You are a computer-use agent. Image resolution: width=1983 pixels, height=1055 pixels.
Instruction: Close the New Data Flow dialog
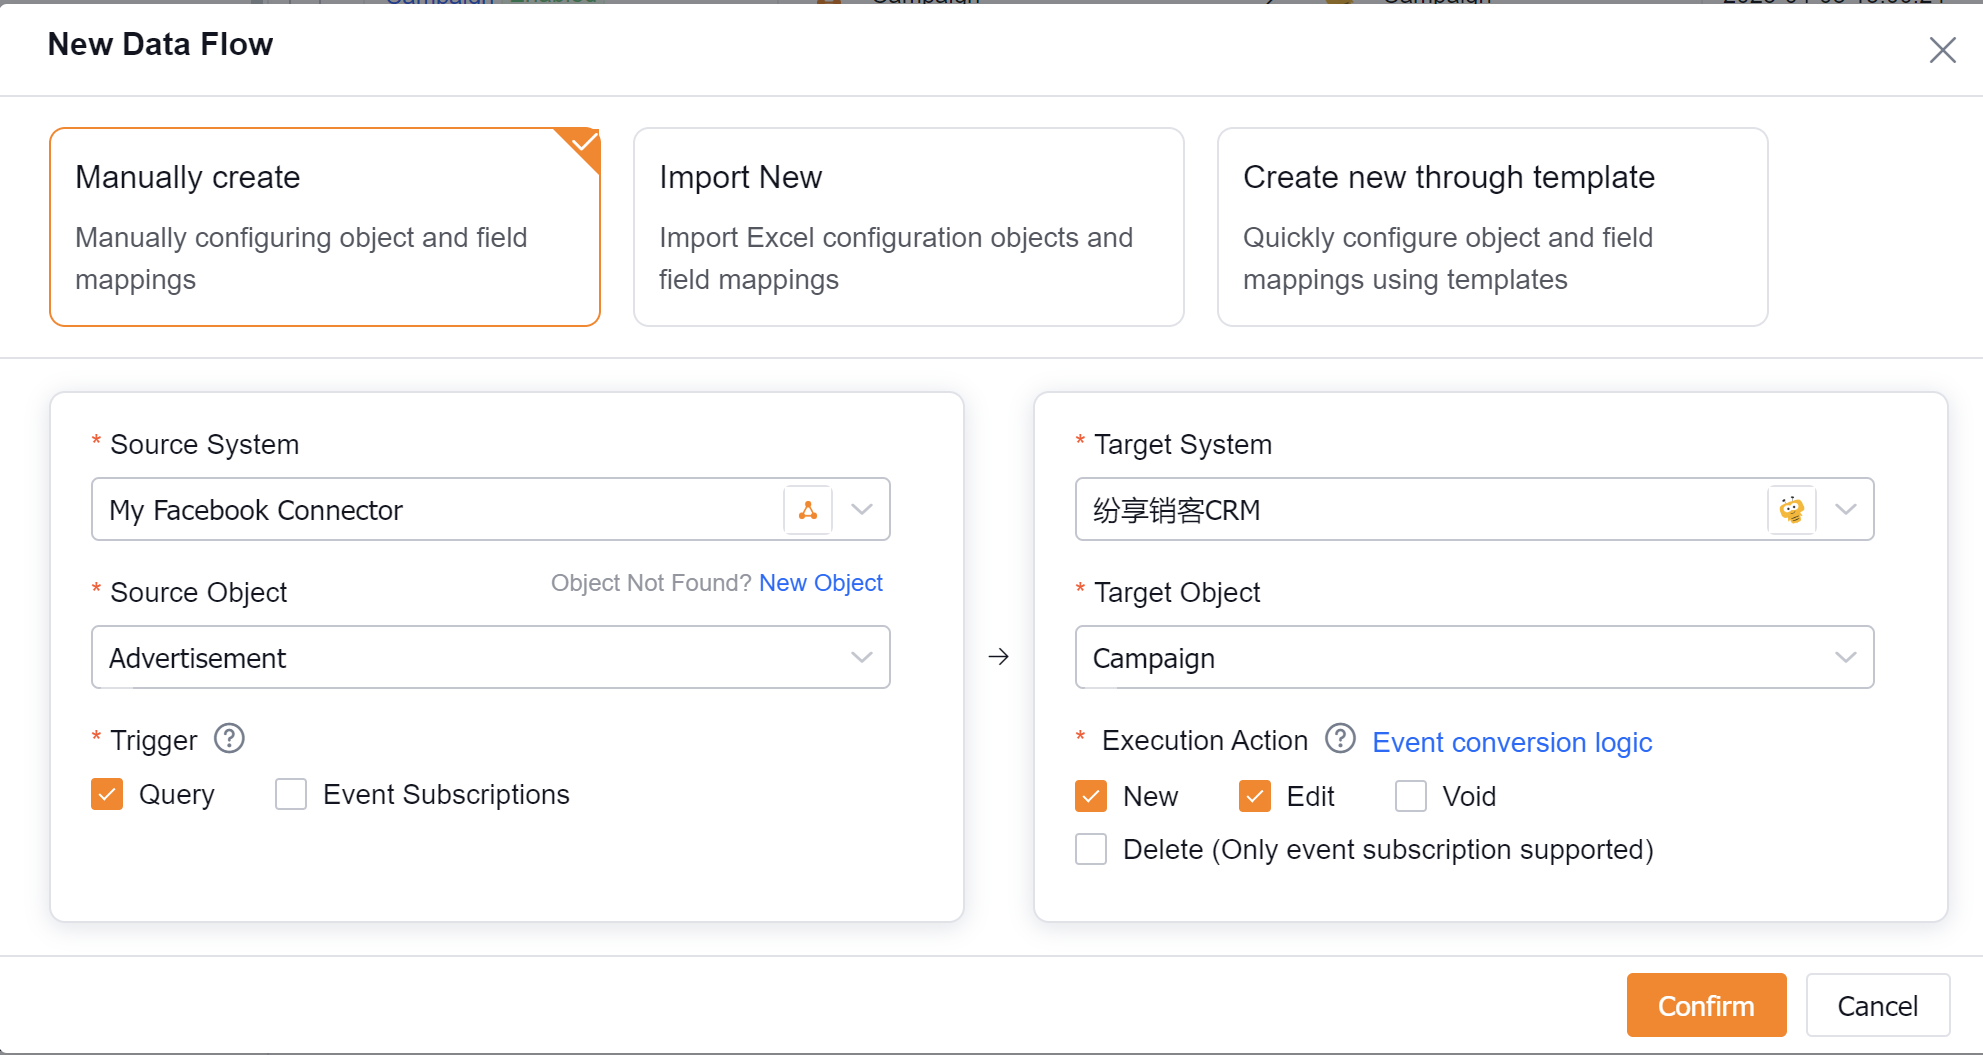click(1942, 50)
